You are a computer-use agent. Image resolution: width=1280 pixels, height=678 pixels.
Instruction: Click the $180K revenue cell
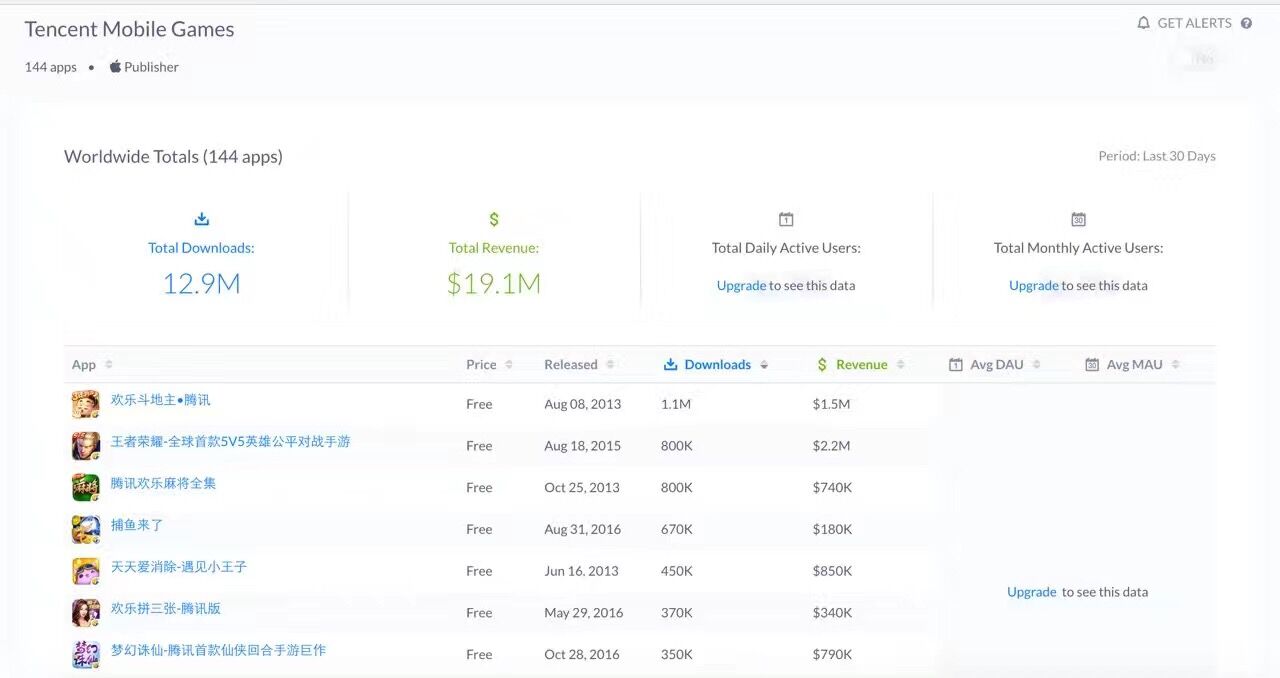[832, 529]
